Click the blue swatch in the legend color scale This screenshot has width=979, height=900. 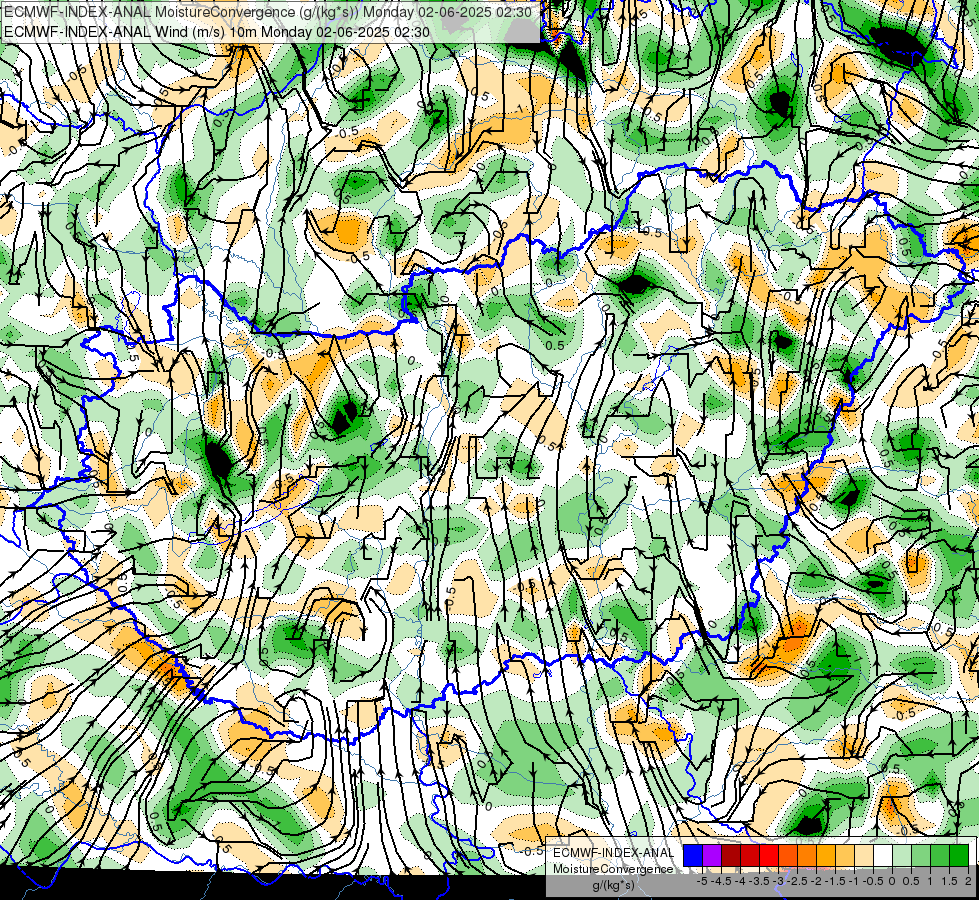click(x=693, y=855)
